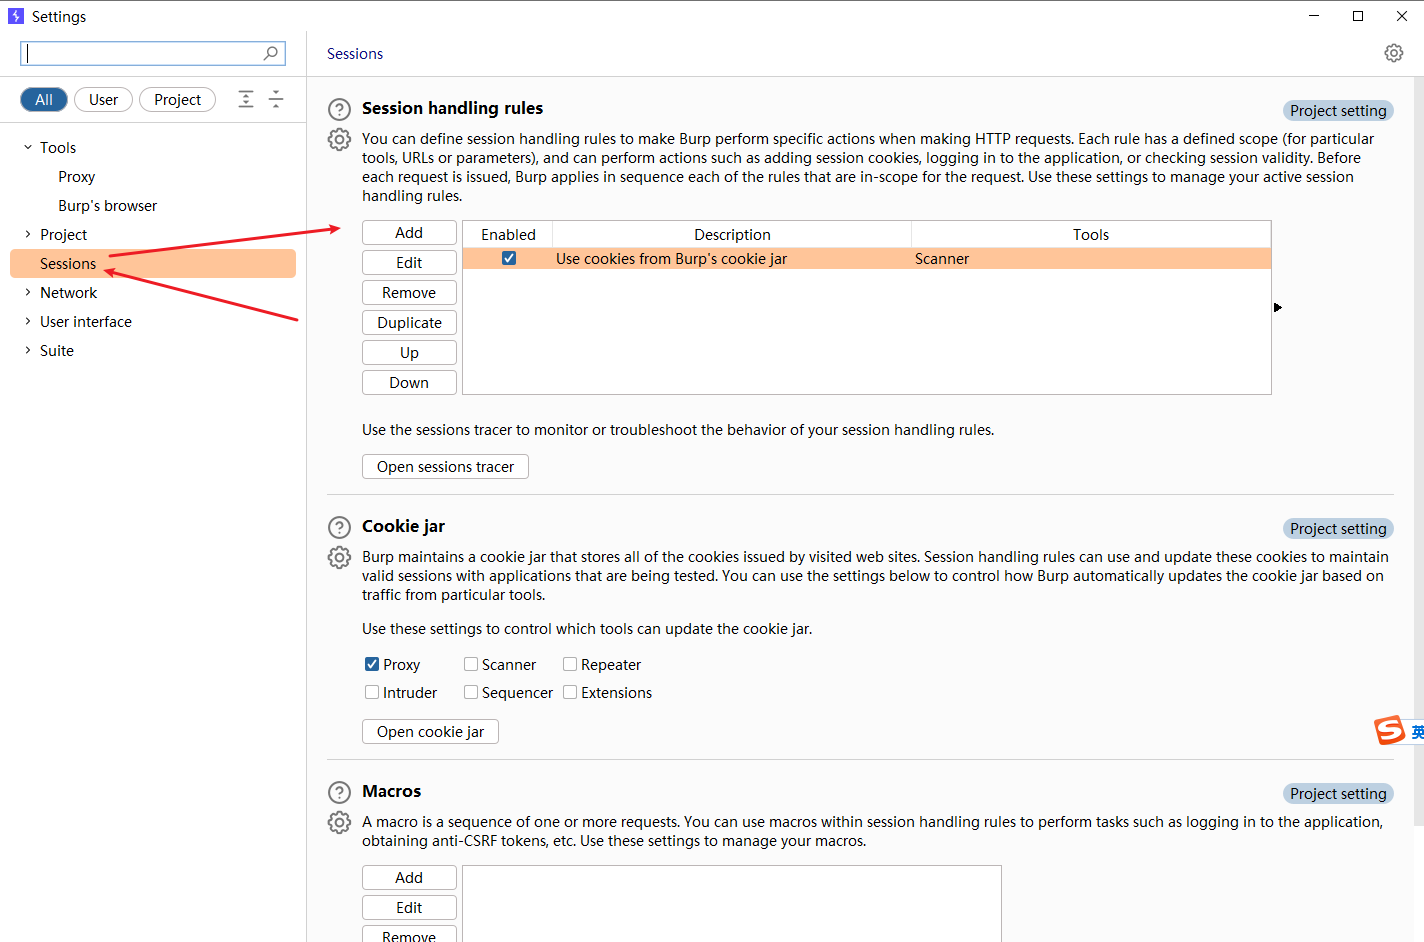
Task: Click the Tools column header
Action: (x=1091, y=235)
